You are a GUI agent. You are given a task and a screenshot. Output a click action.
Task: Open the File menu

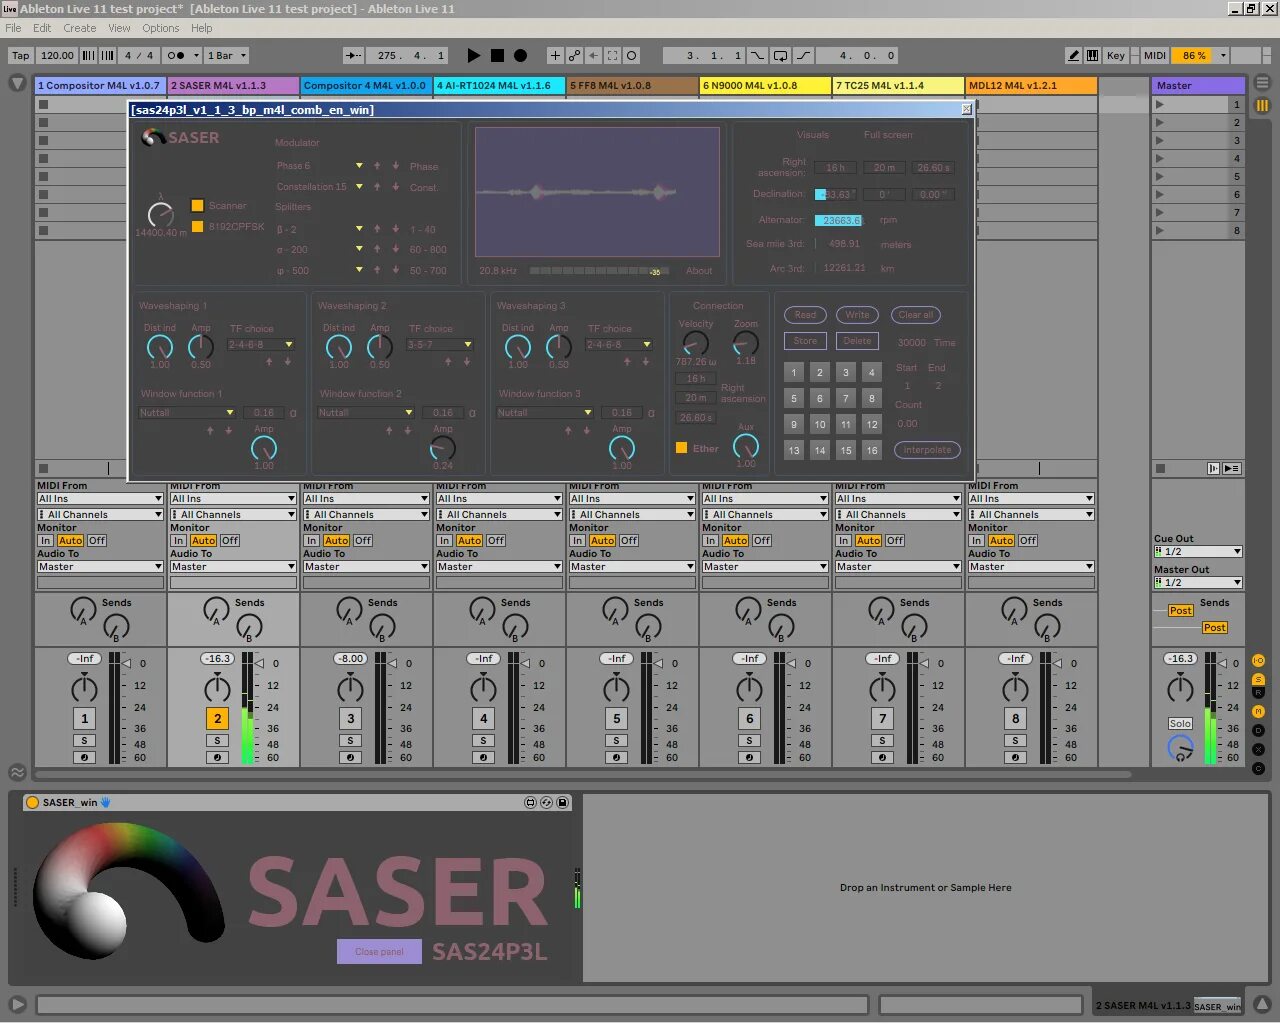(13, 28)
